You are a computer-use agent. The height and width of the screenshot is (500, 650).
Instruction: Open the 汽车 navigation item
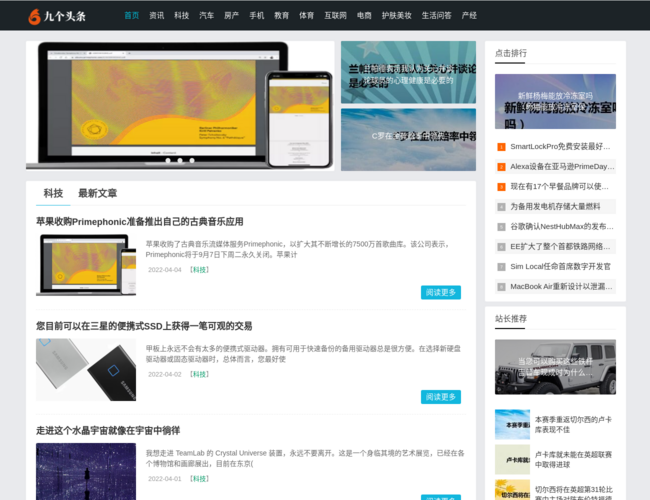[206, 16]
